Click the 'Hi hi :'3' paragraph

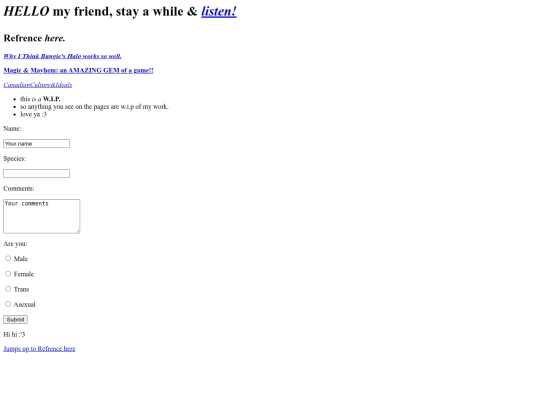point(14,334)
